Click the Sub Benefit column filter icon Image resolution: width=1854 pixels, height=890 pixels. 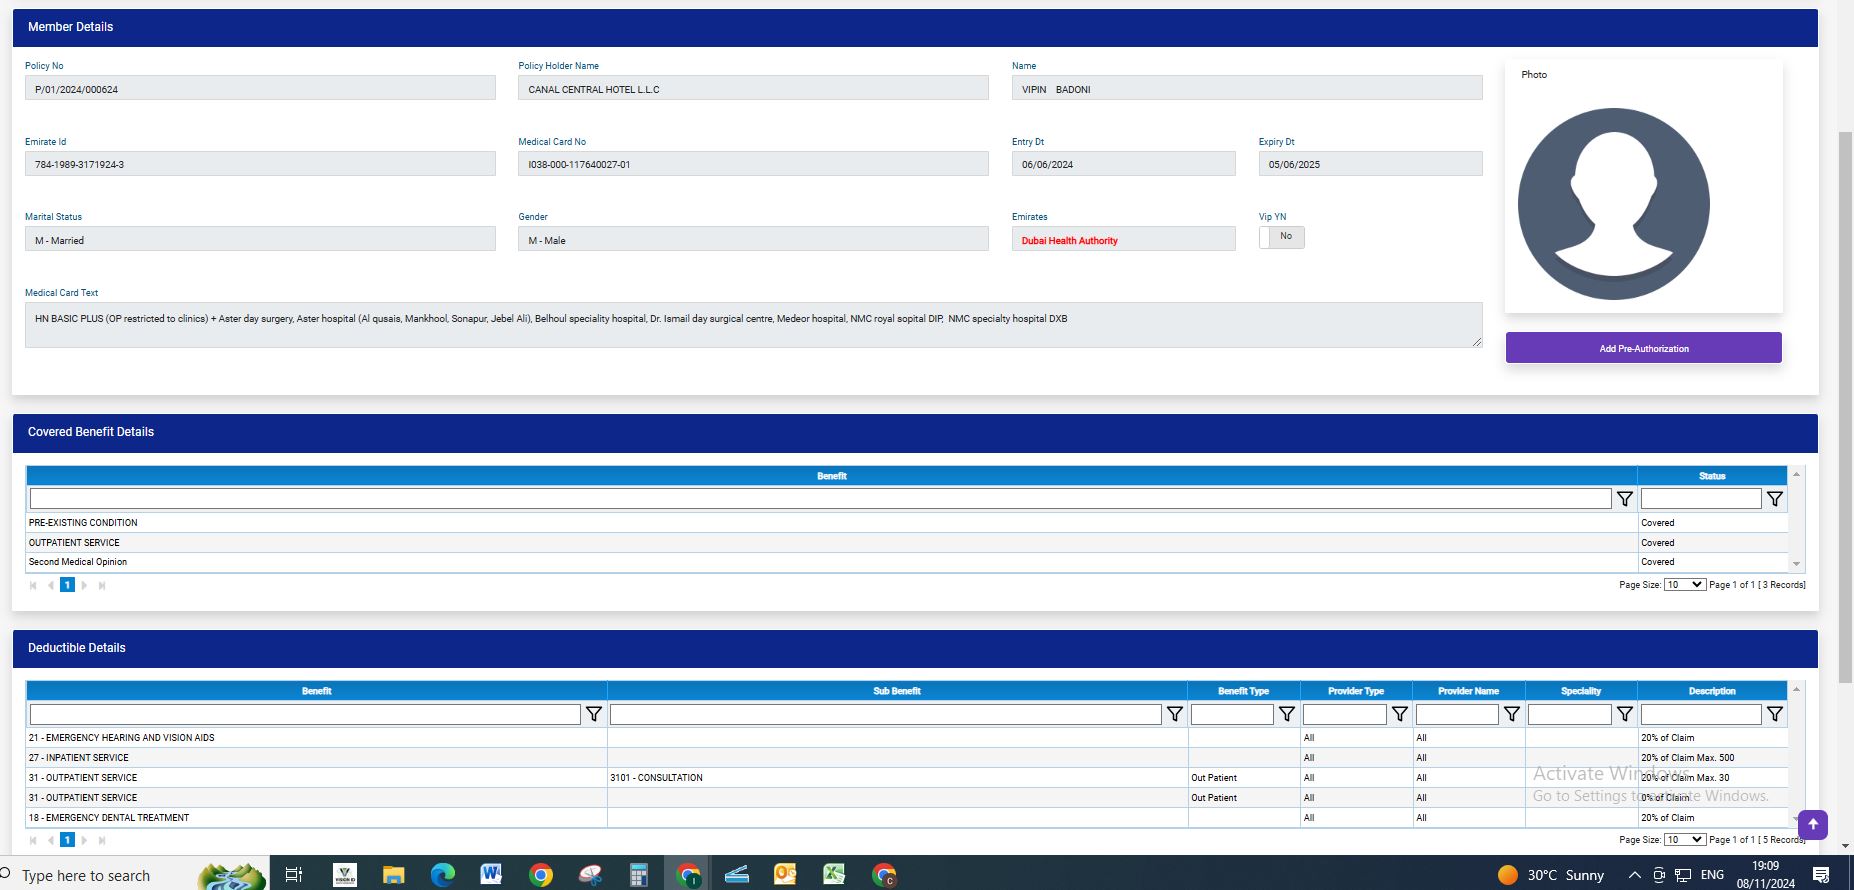point(1174,714)
